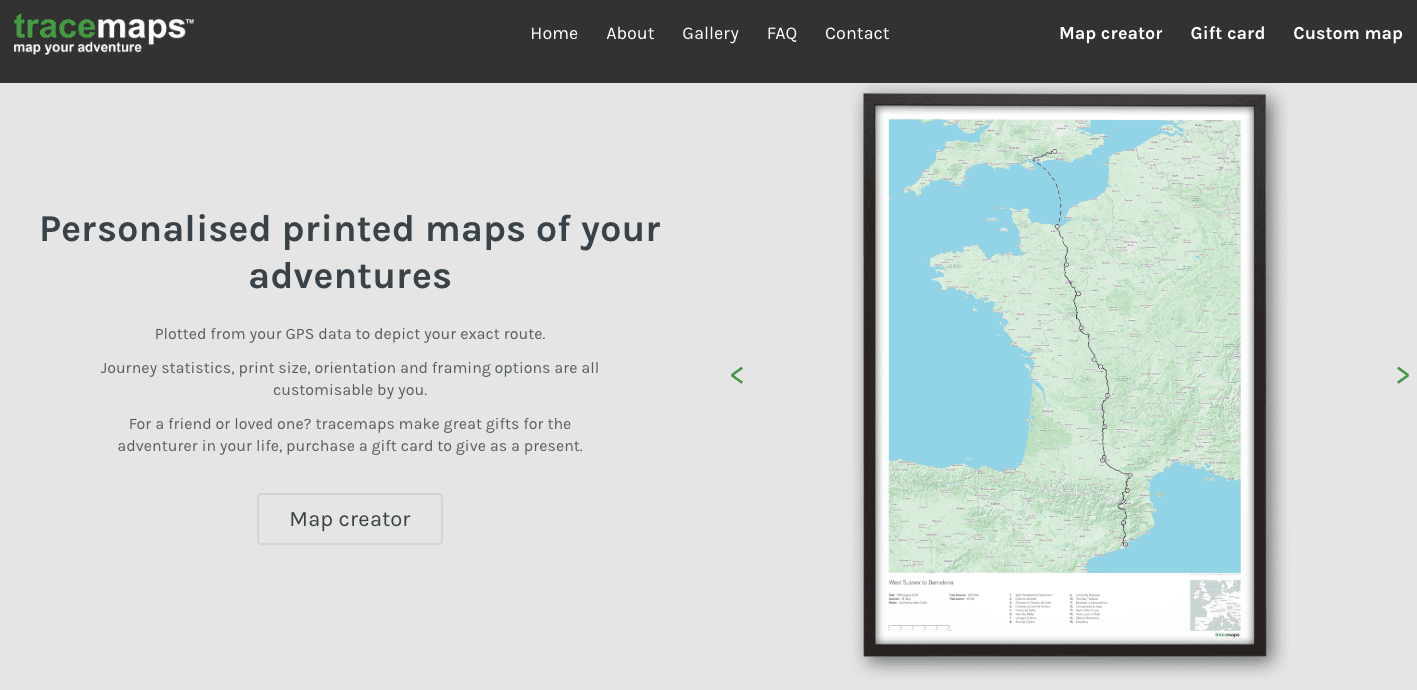
Task: Open the Custom map page
Action: tap(1347, 33)
